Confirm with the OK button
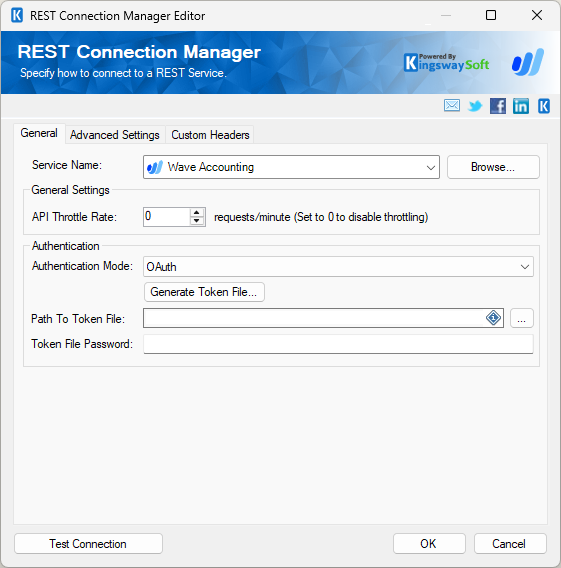 (x=429, y=543)
